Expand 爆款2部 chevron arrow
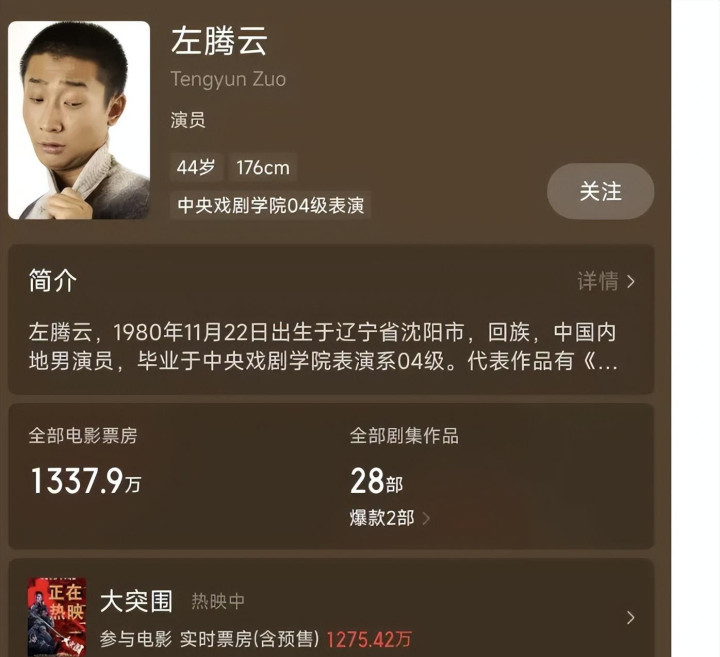The image size is (720, 657). (x=426, y=518)
